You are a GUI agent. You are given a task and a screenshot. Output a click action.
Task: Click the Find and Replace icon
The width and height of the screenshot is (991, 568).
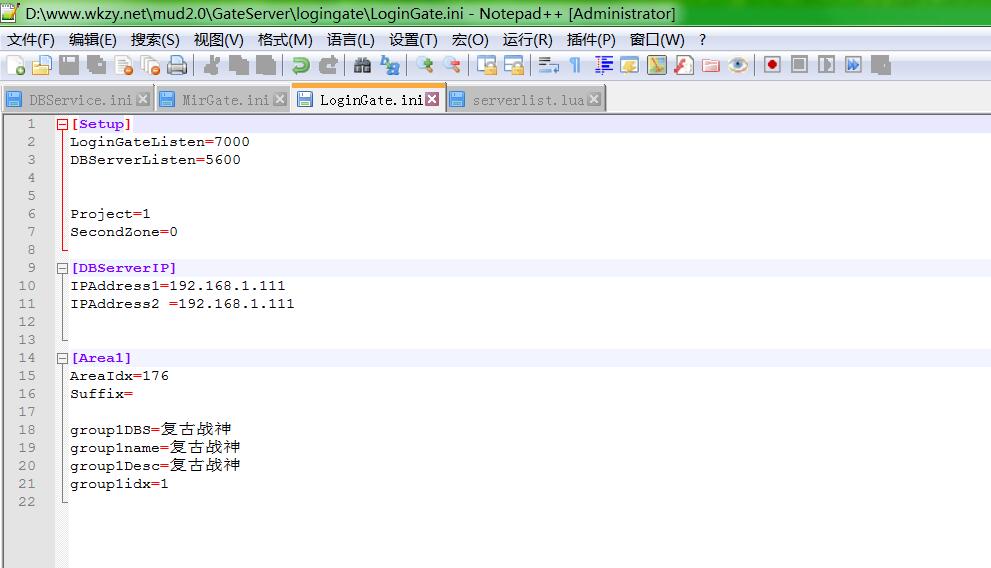coord(389,65)
